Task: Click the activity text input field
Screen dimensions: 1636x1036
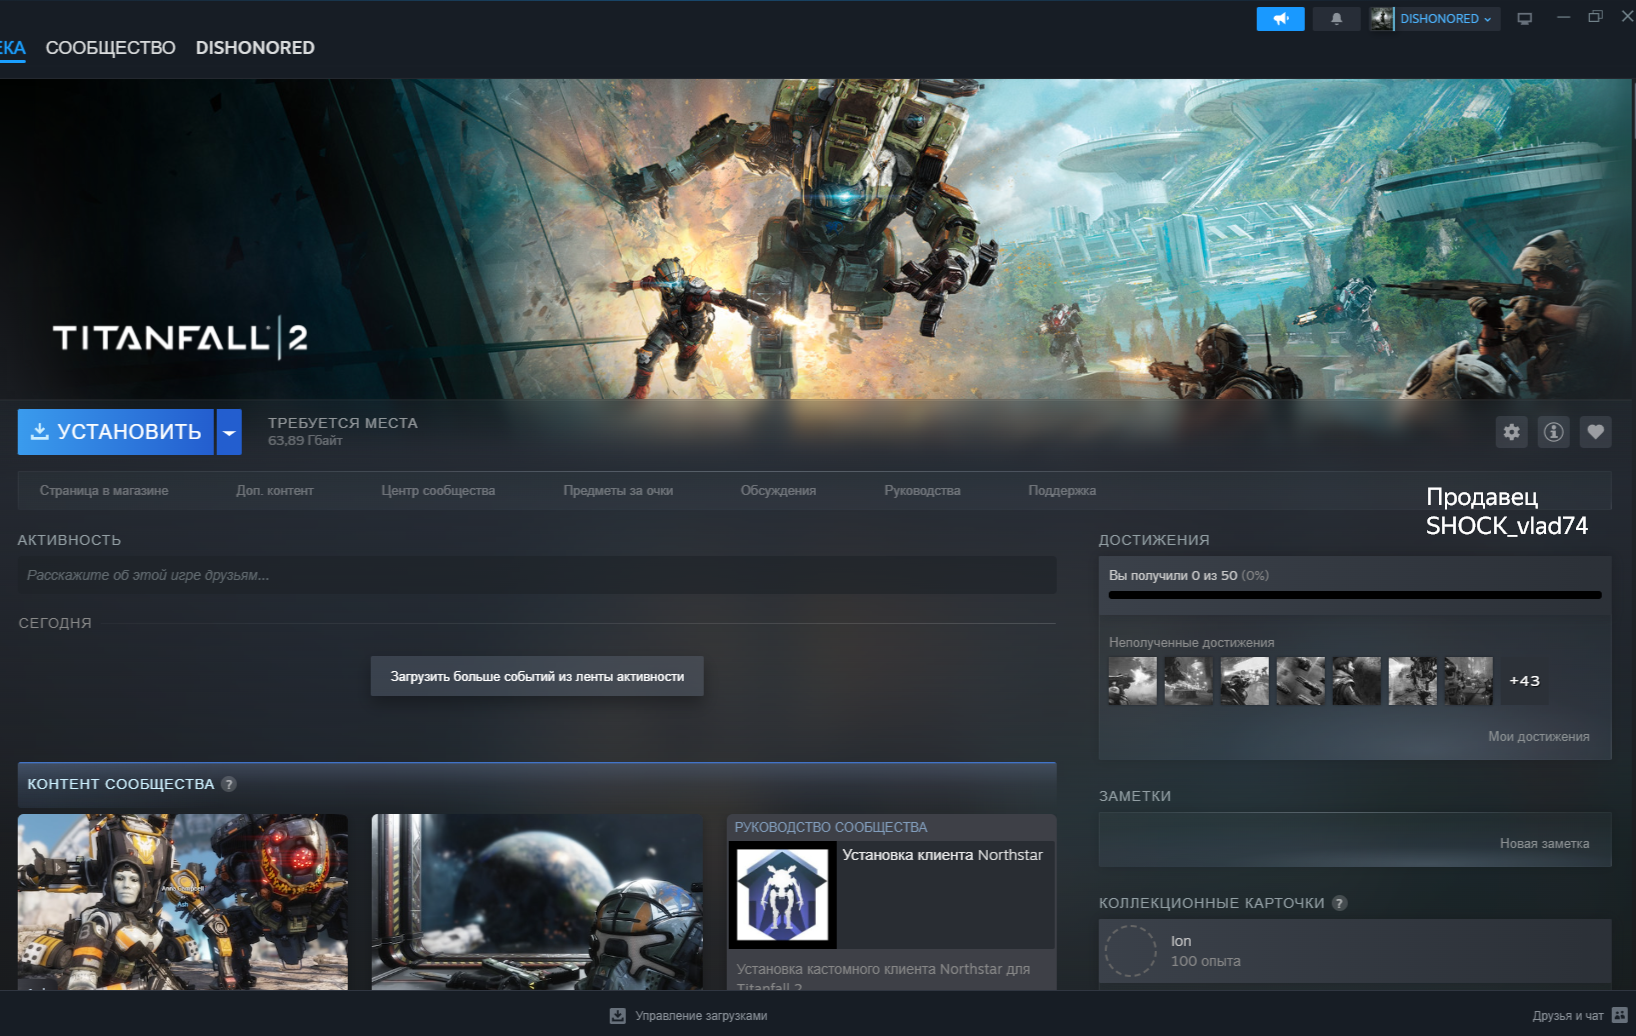Action: pyautogui.click(x=537, y=576)
